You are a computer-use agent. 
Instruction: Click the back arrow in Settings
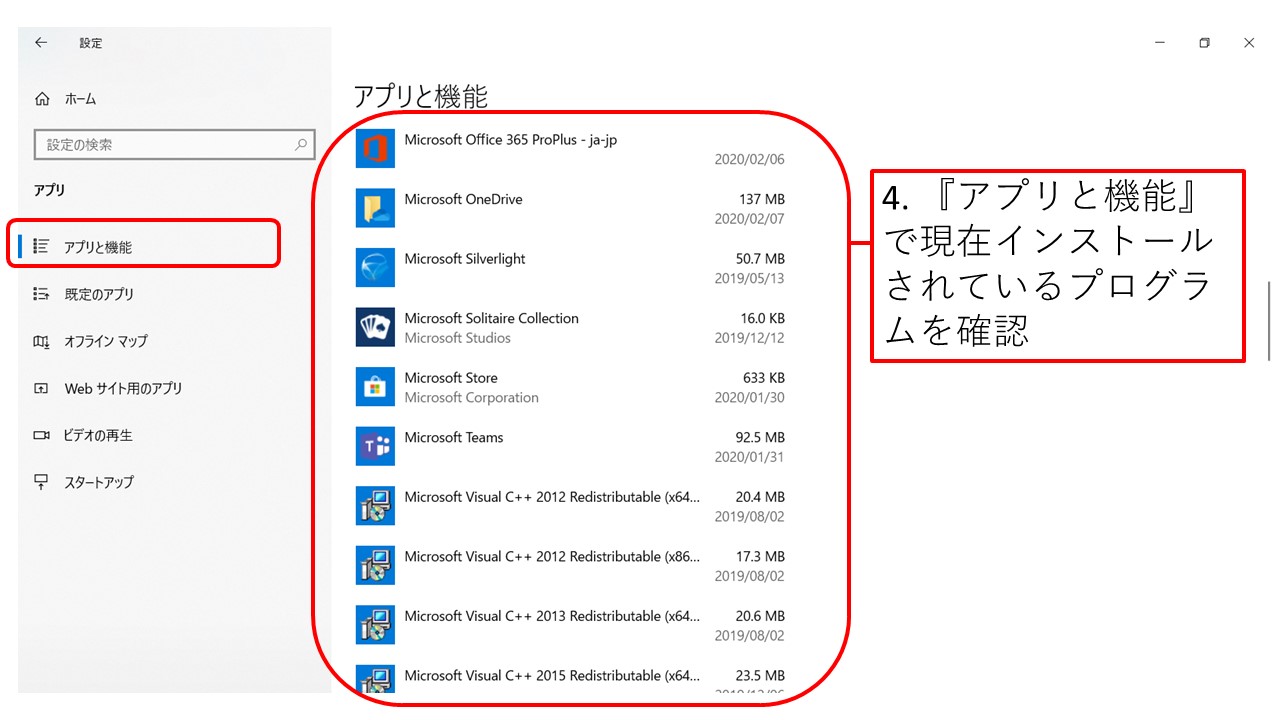(41, 43)
